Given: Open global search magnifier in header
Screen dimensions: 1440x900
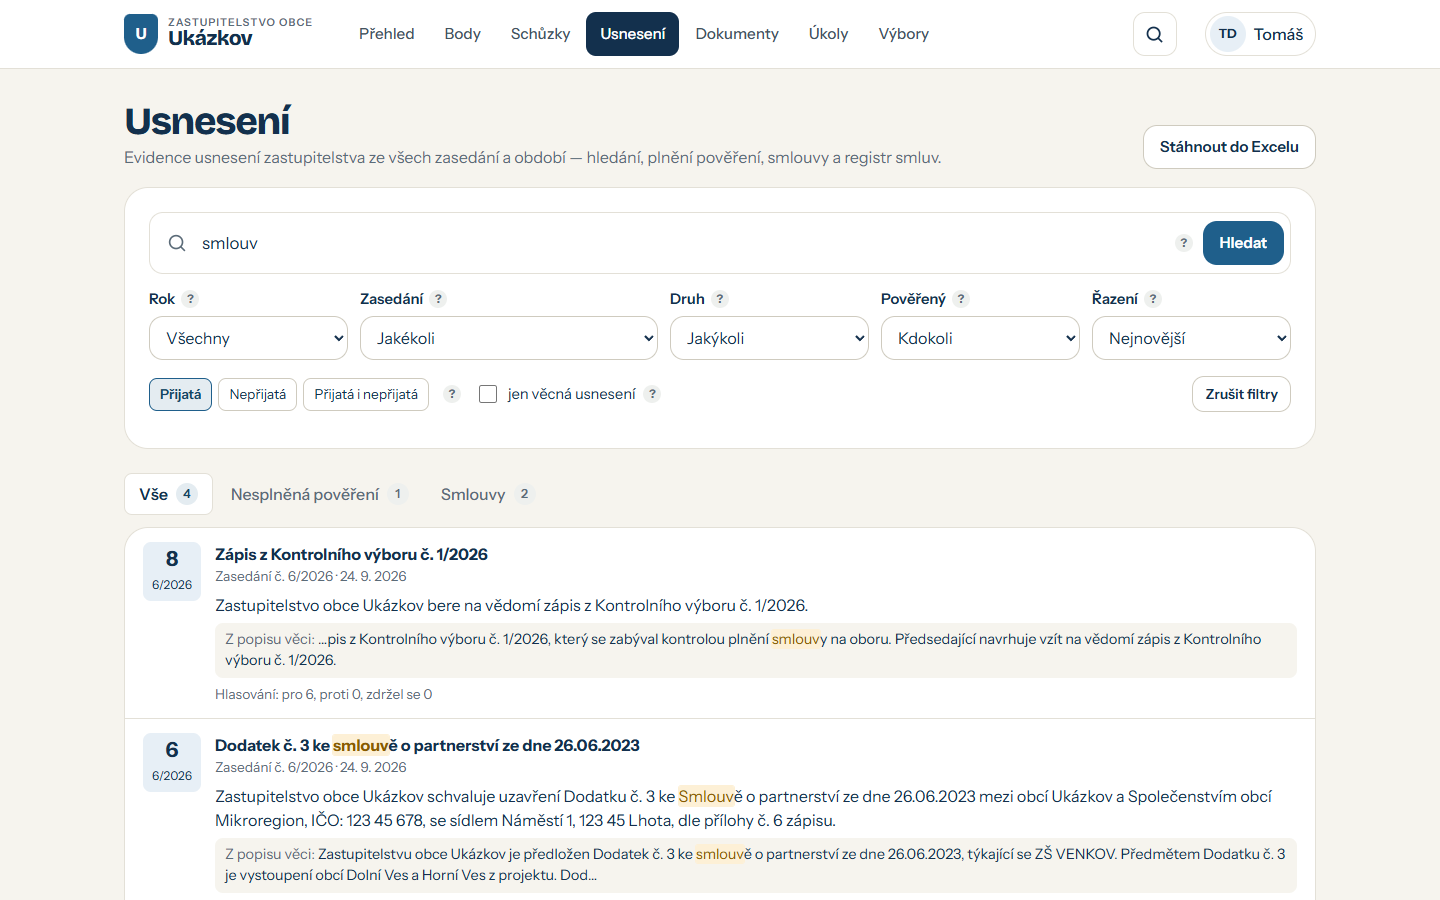Looking at the screenshot, I should click(x=1155, y=34).
